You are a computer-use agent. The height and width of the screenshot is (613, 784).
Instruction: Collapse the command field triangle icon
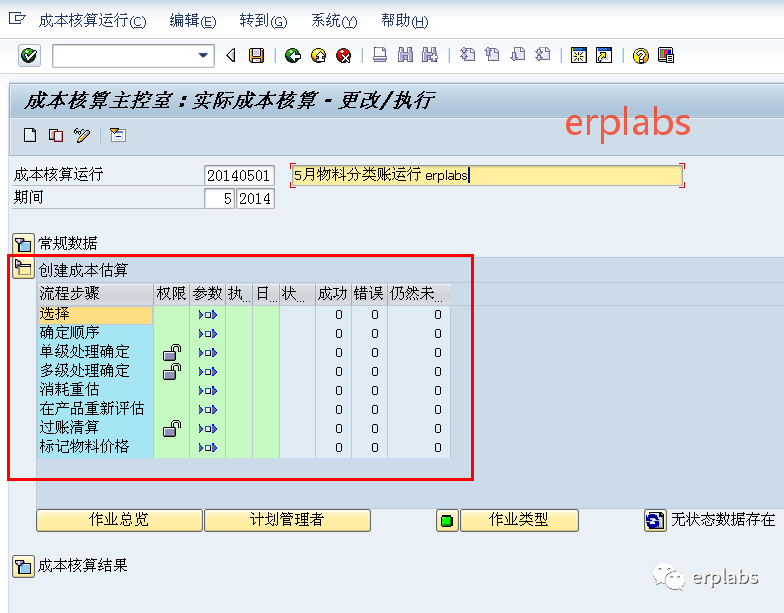[231, 56]
